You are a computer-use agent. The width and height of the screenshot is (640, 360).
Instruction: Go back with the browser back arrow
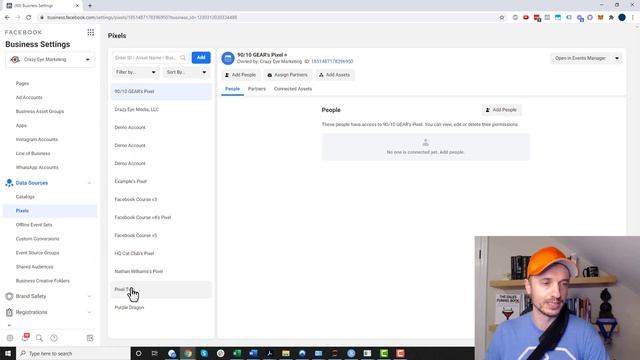[x=7, y=18]
